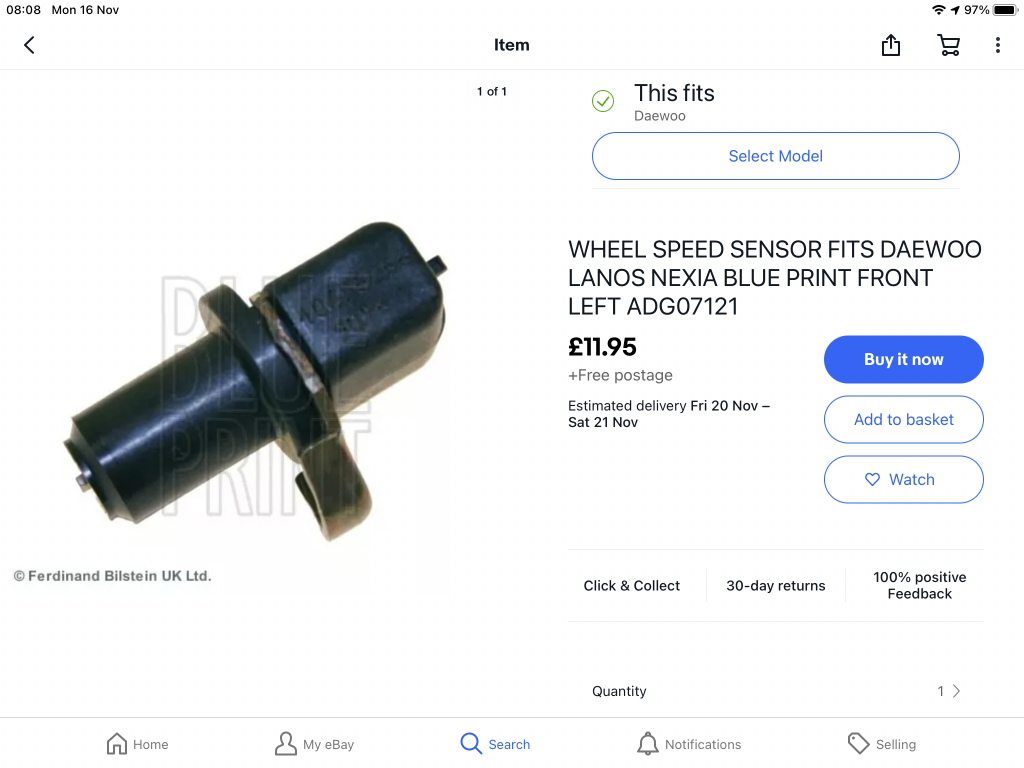
Task: Open the three-dot more options menu
Action: pos(997,45)
